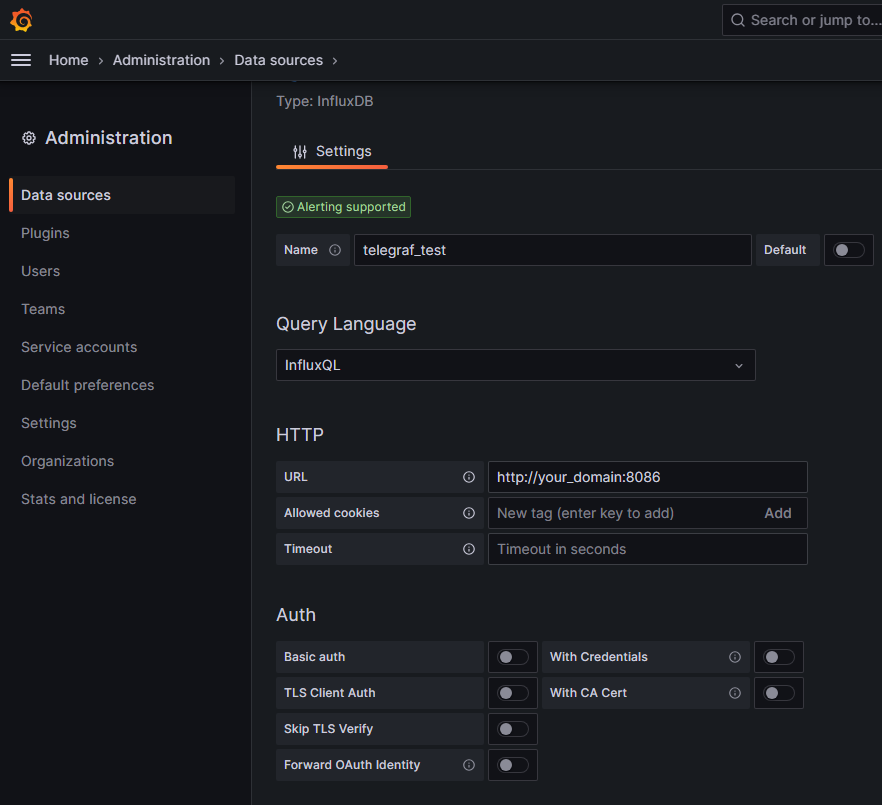The width and height of the screenshot is (882, 805).
Task: Click the Administration gear icon
Action: tap(29, 138)
